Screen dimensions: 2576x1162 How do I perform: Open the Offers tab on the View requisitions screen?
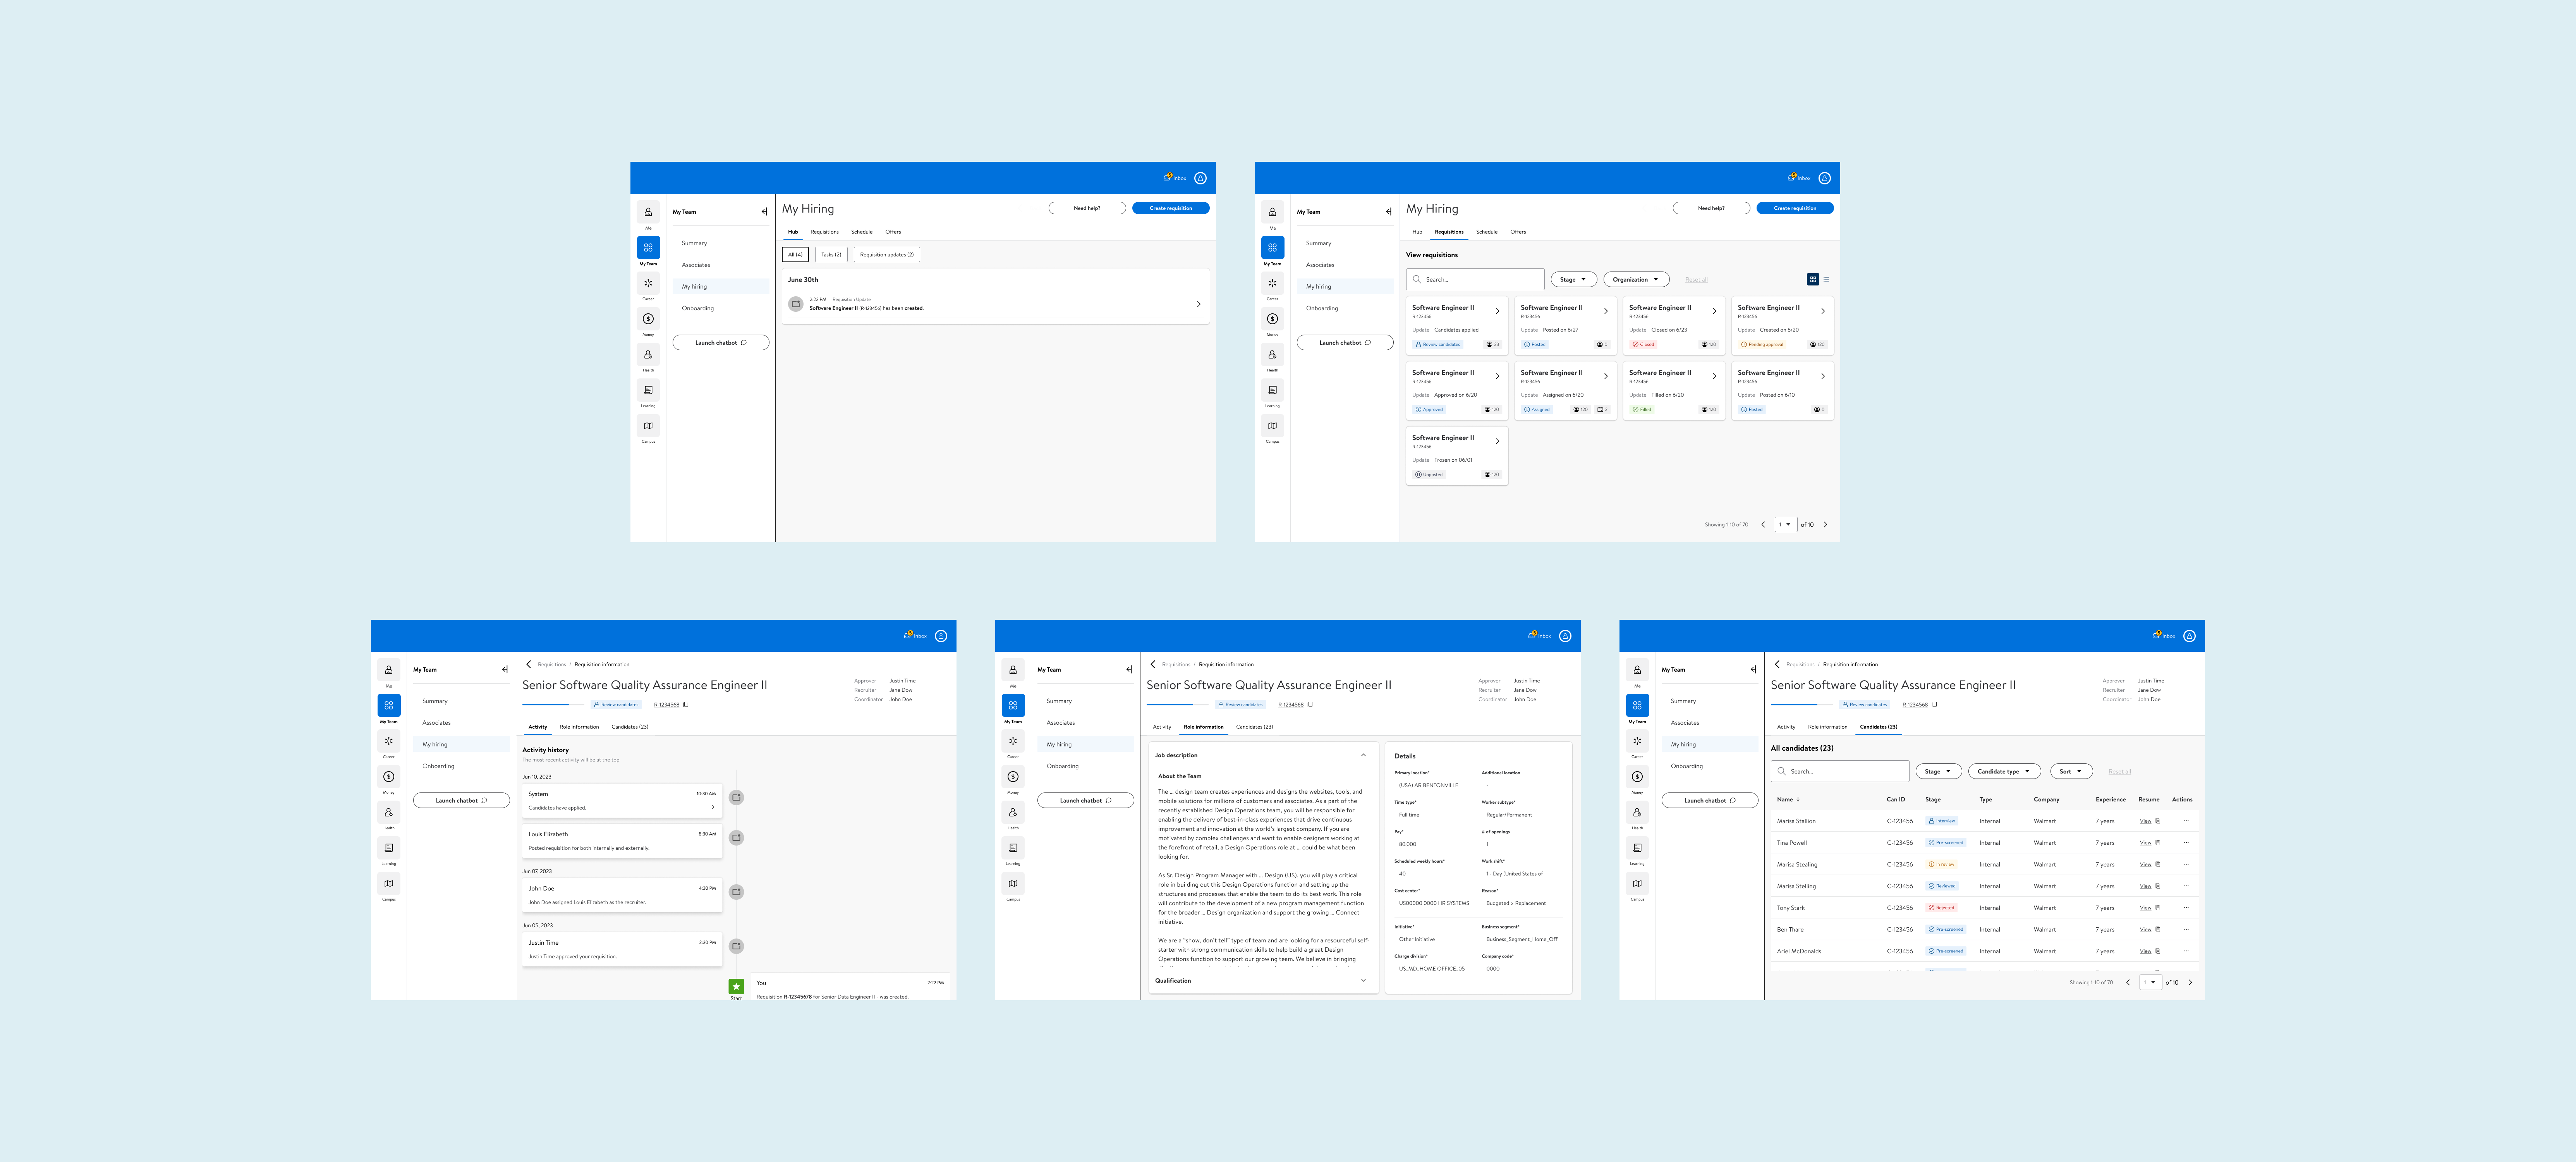1518,232
